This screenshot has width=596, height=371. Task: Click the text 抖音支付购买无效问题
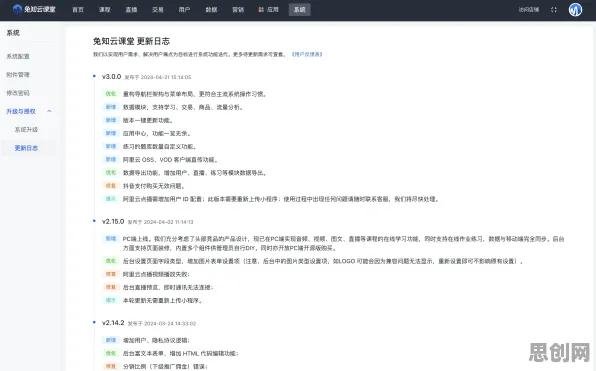[154, 186]
